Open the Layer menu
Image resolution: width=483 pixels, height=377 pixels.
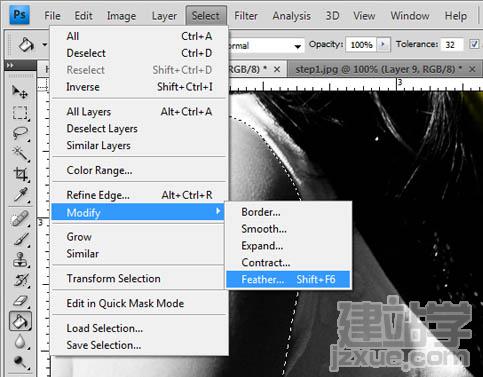[164, 16]
